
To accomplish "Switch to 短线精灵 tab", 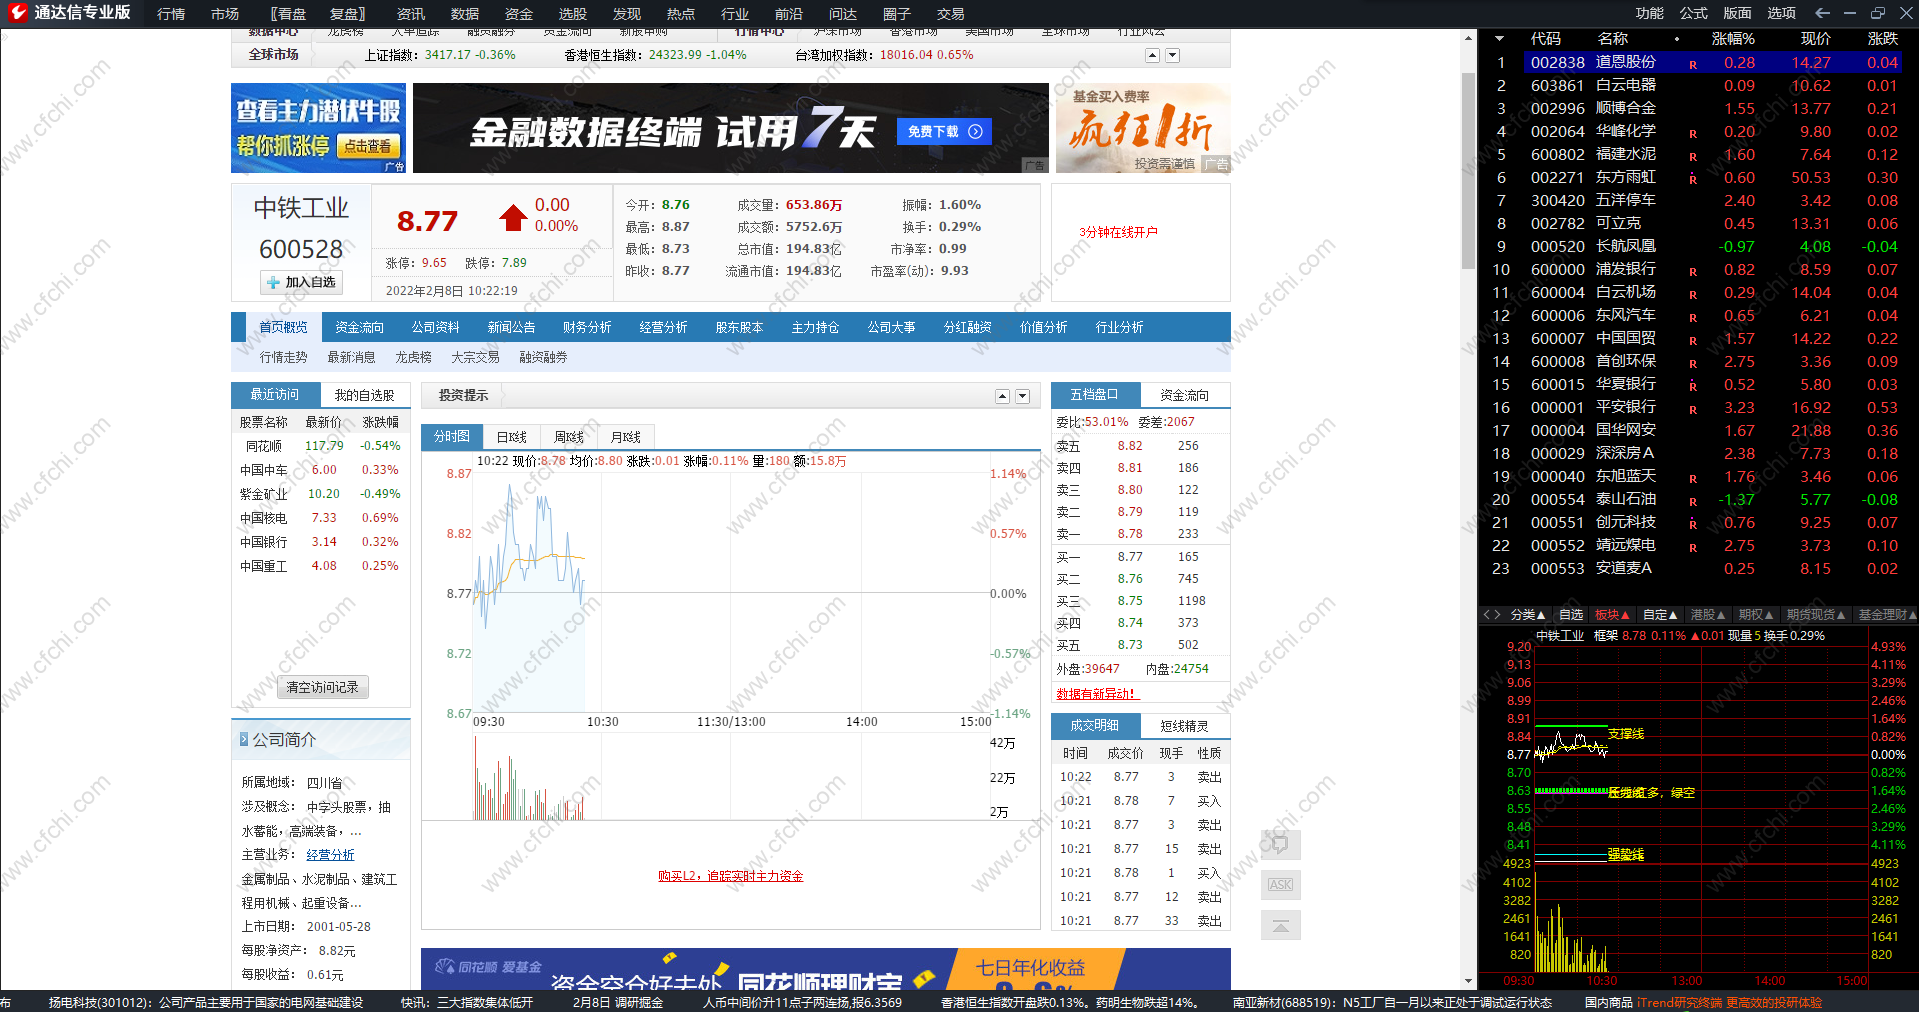I will click(1184, 726).
